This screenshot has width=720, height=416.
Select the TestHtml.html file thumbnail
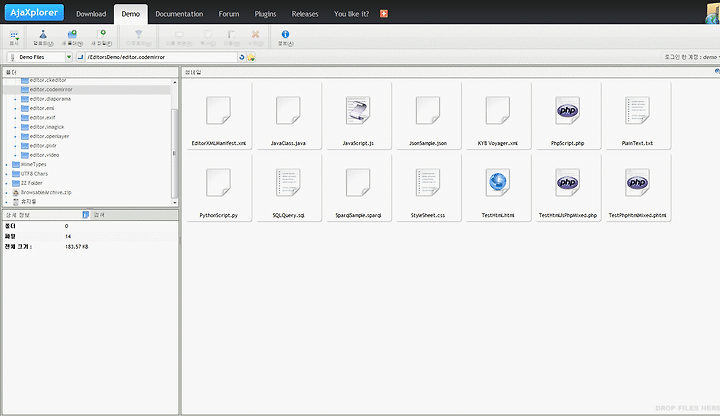tap(498, 188)
